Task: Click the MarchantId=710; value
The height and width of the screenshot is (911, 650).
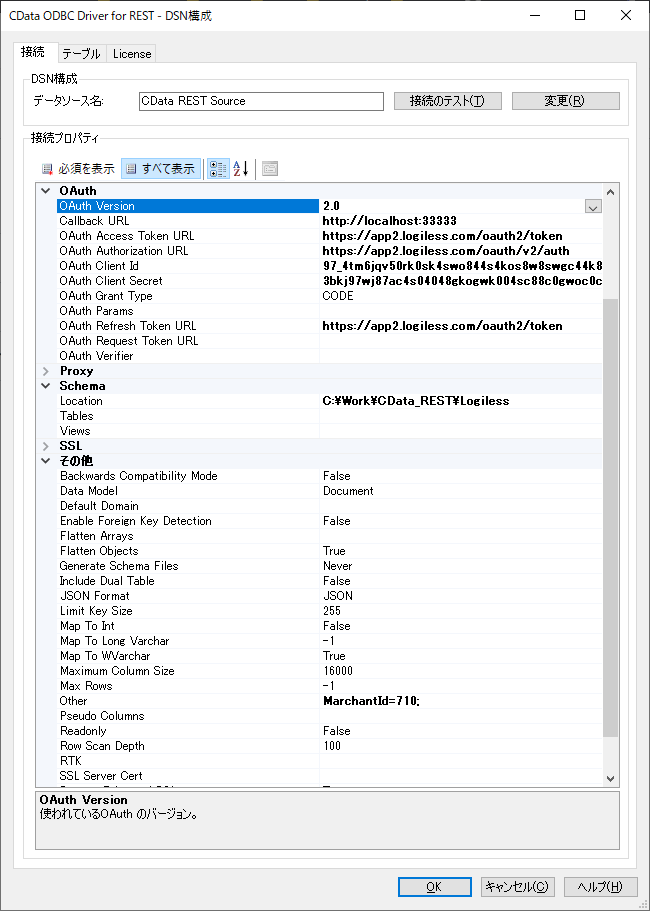Action: [x=371, y=701]
